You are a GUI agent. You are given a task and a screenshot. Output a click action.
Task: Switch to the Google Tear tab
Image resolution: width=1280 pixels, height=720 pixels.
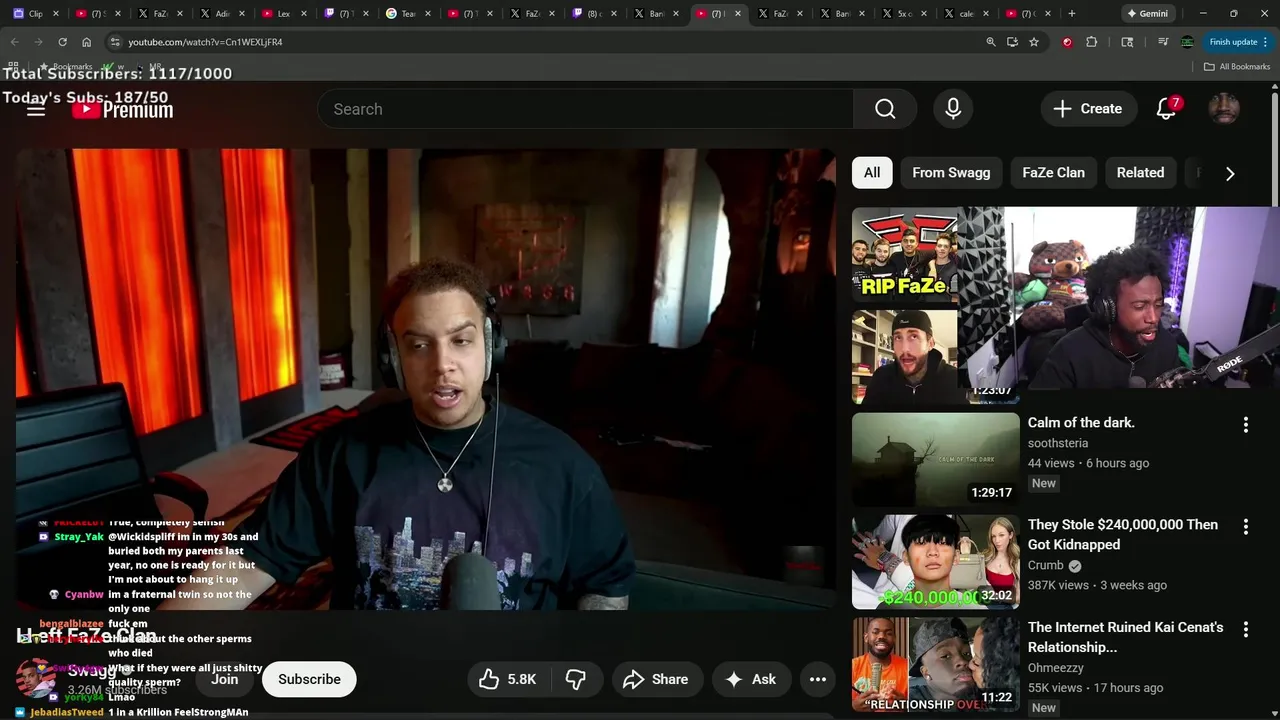[x=408, y=14]
